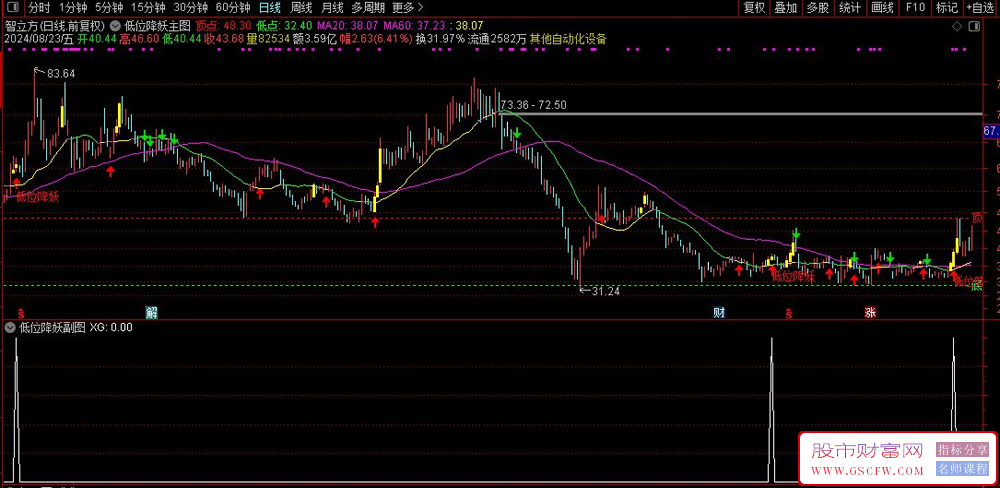Switch to the 周线 weekly chart
Viewport: 1000px width, 488px height.
pos(300,8)
